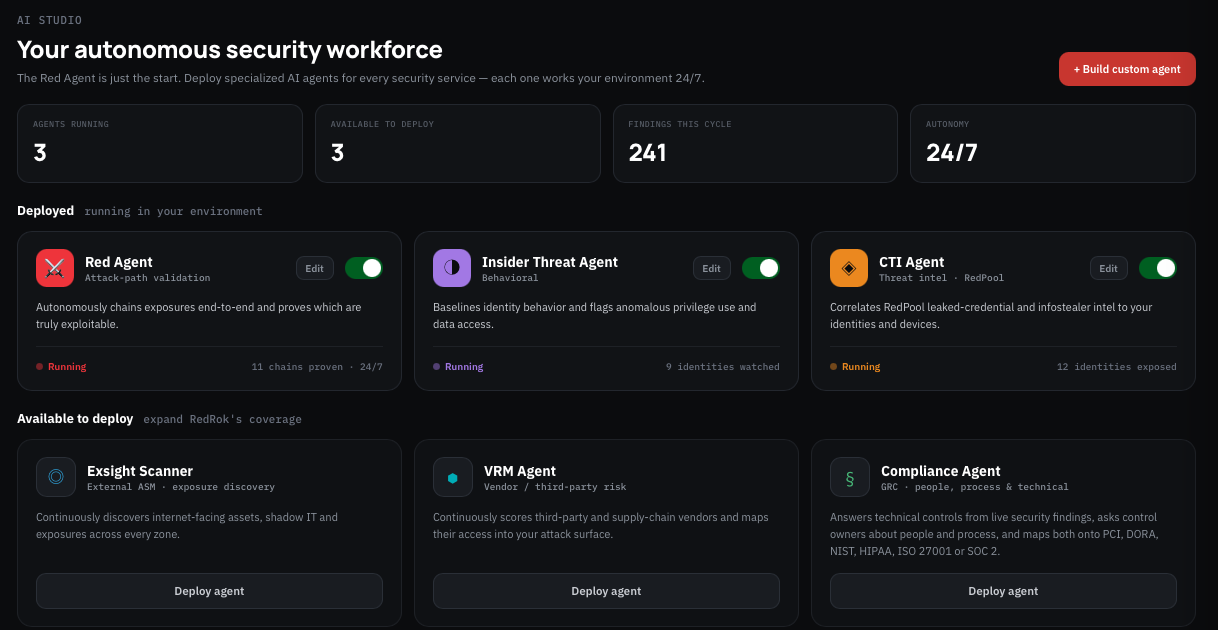
Task: Click 'External ASM · exposure discovery' subtitle
Action: 180,487
